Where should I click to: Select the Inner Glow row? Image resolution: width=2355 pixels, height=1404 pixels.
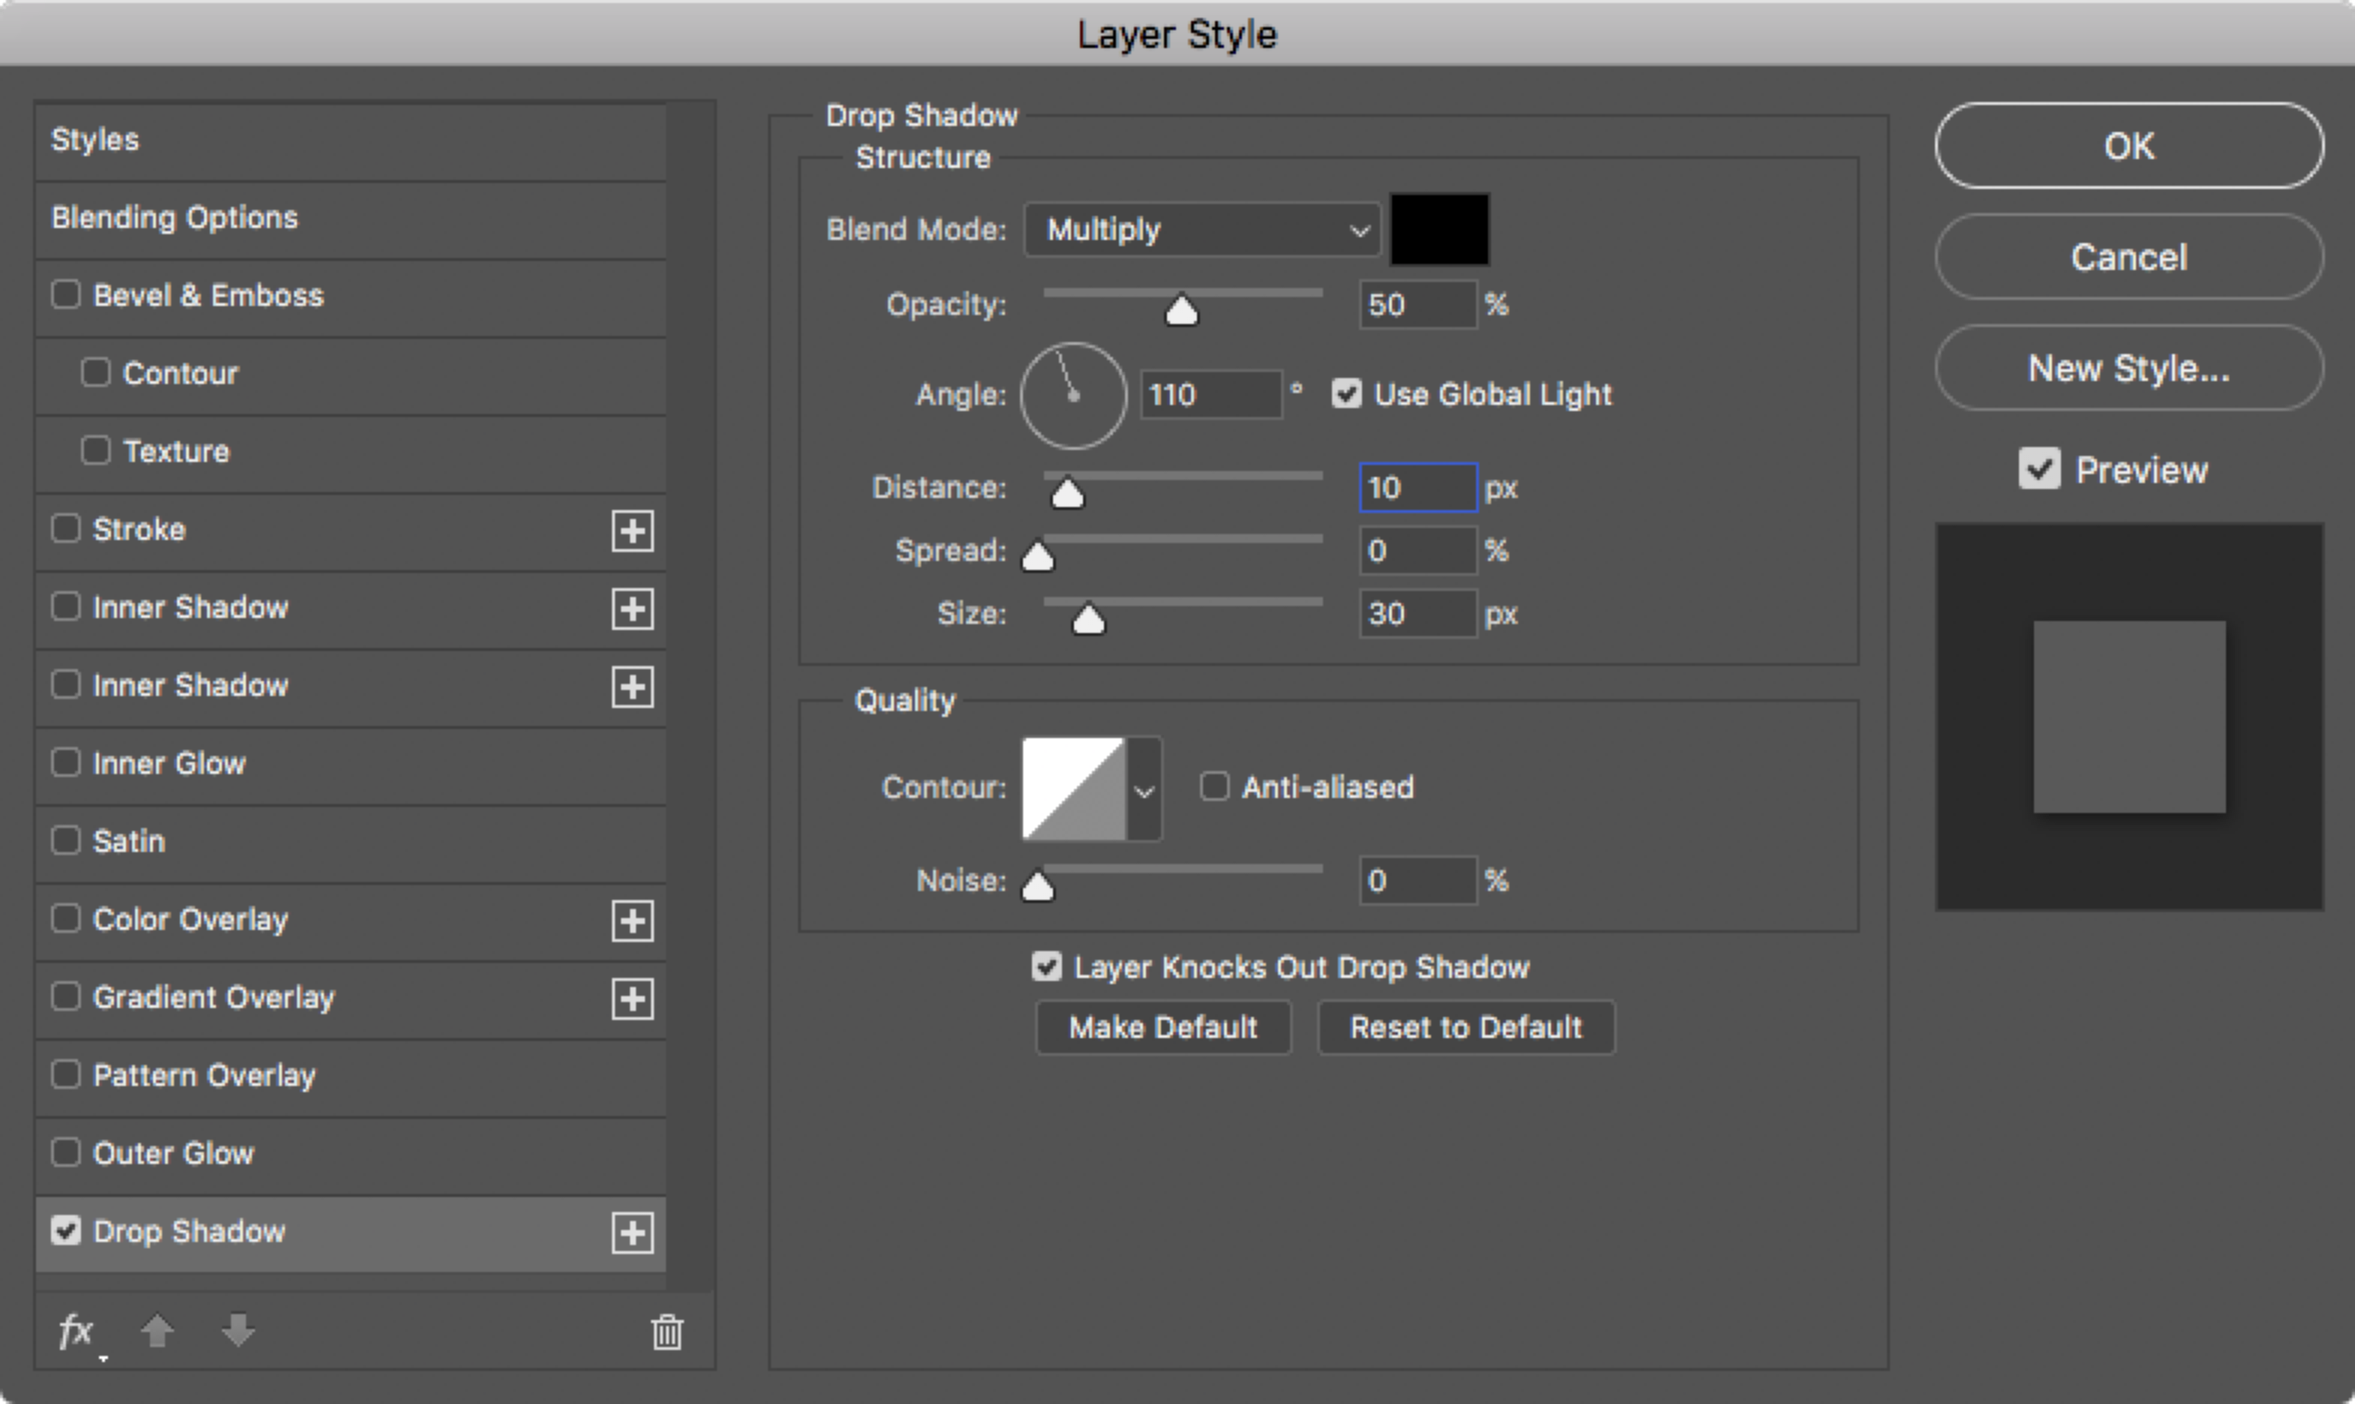[x=350, y=764]
